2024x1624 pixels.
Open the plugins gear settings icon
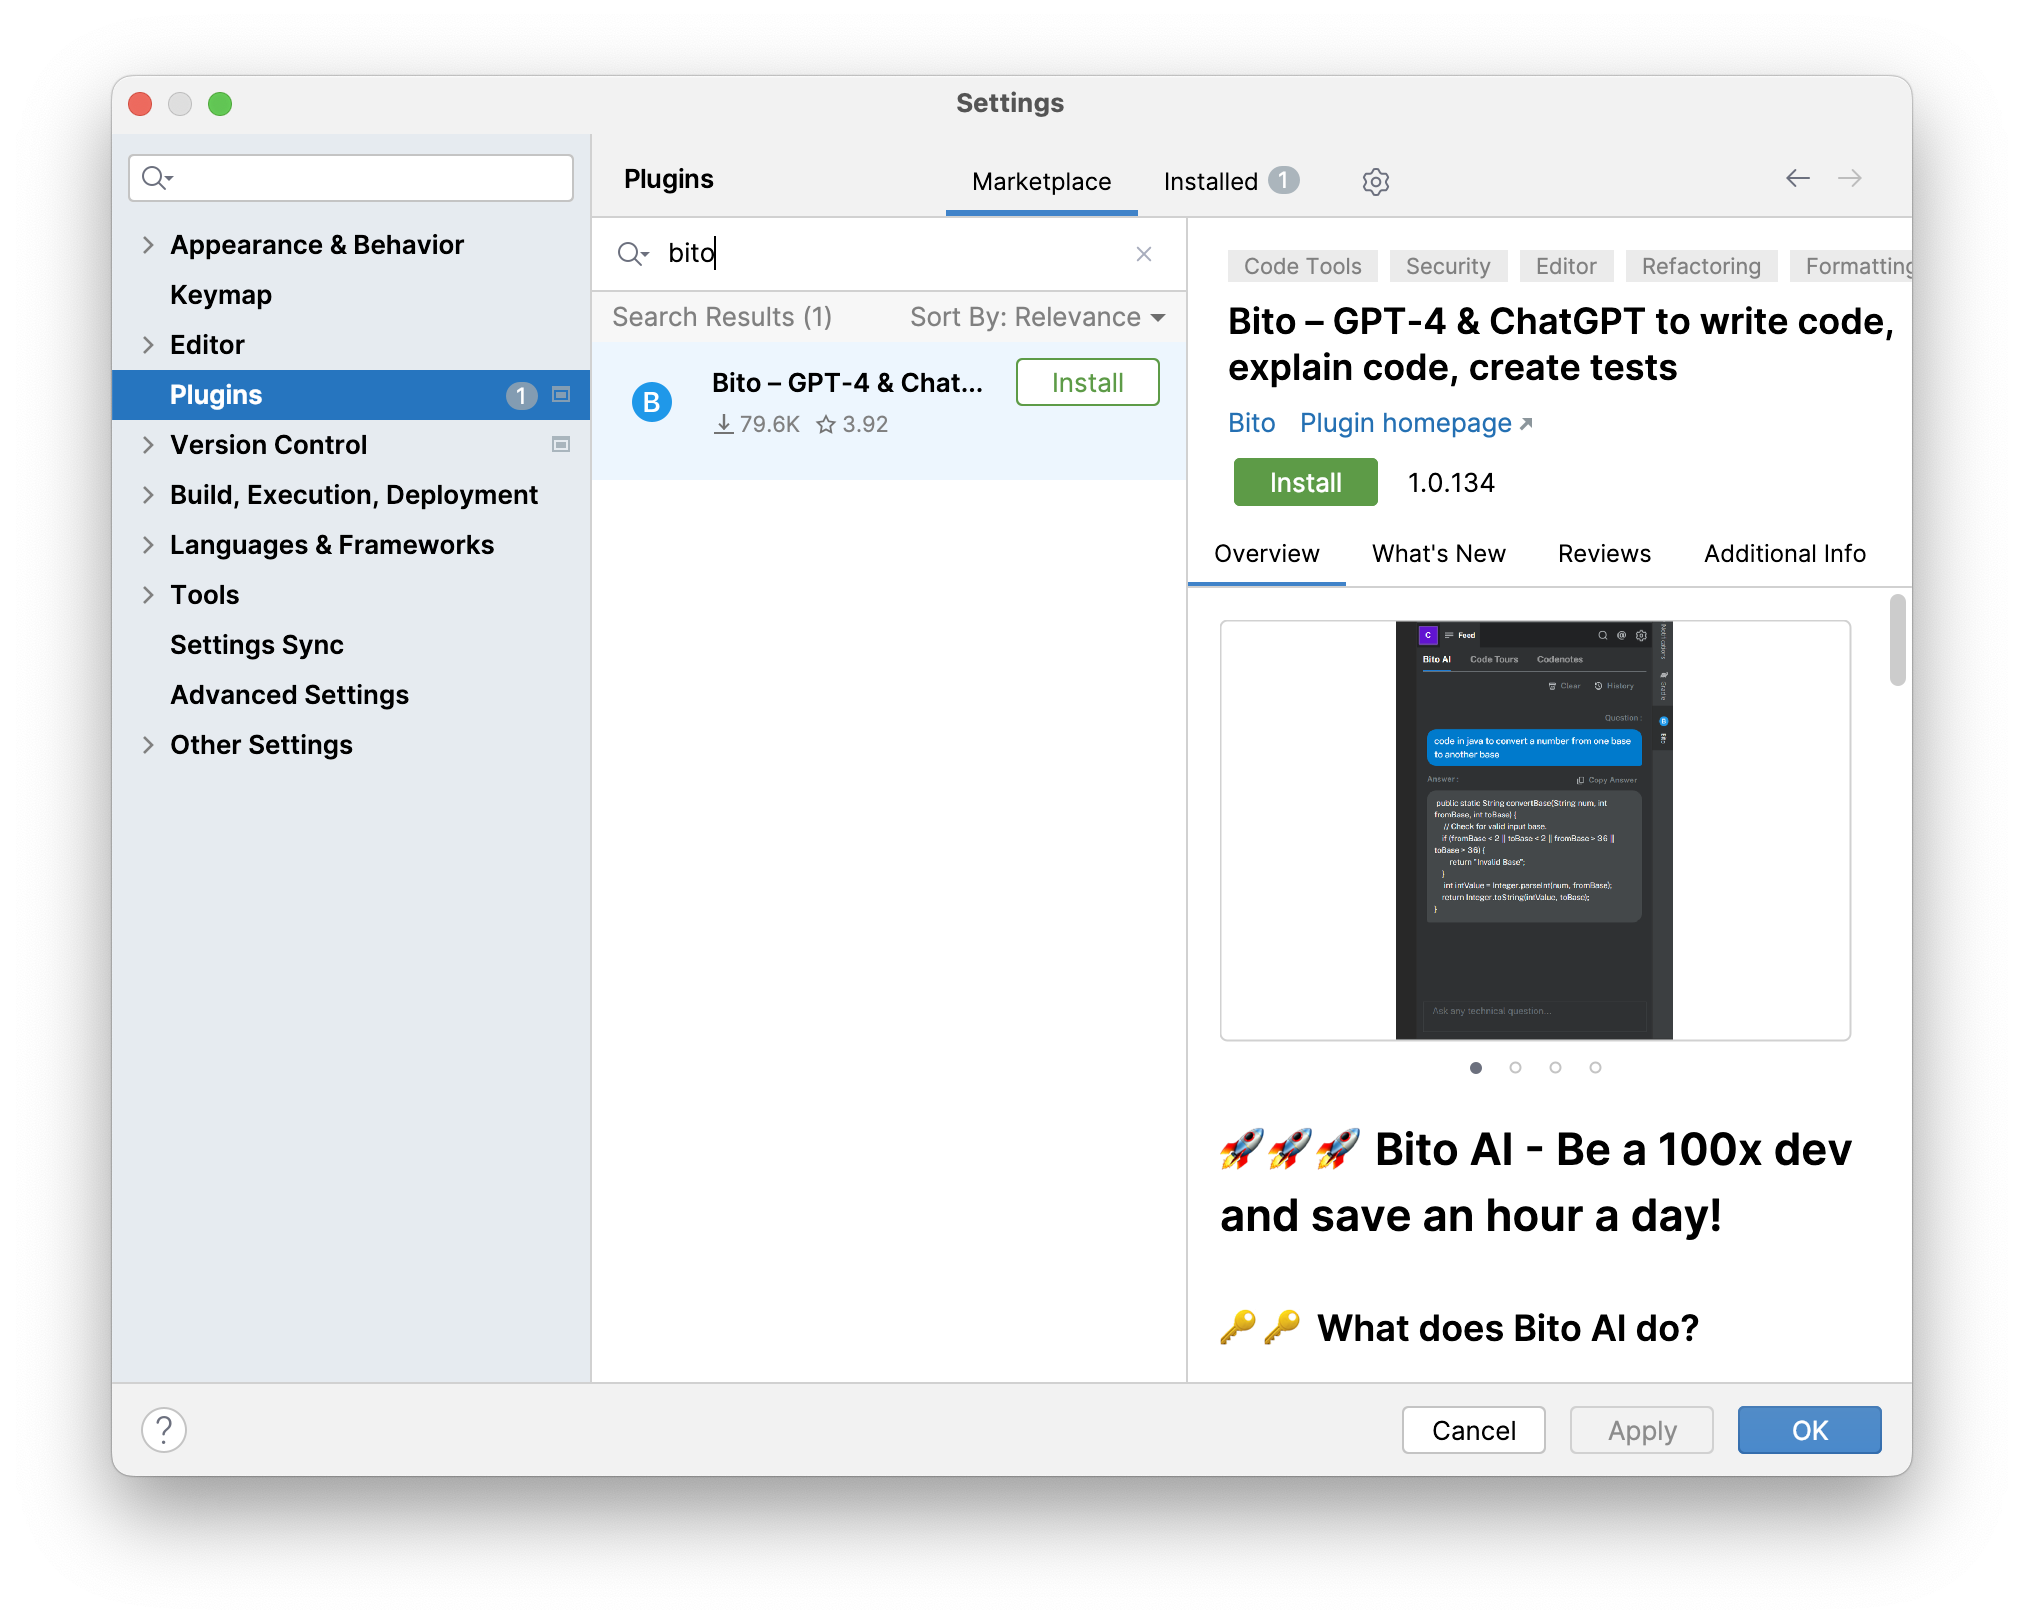pos(1376,181)
